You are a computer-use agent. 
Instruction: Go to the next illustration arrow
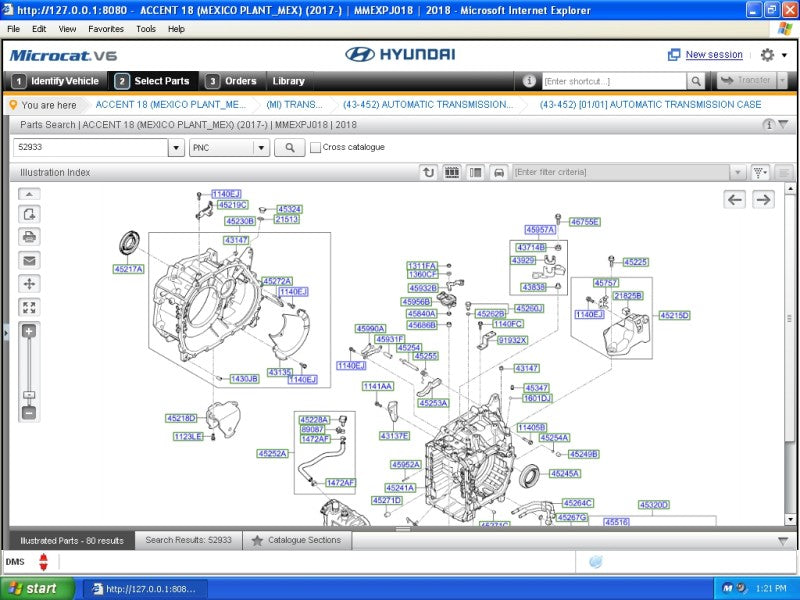(763, 200)
